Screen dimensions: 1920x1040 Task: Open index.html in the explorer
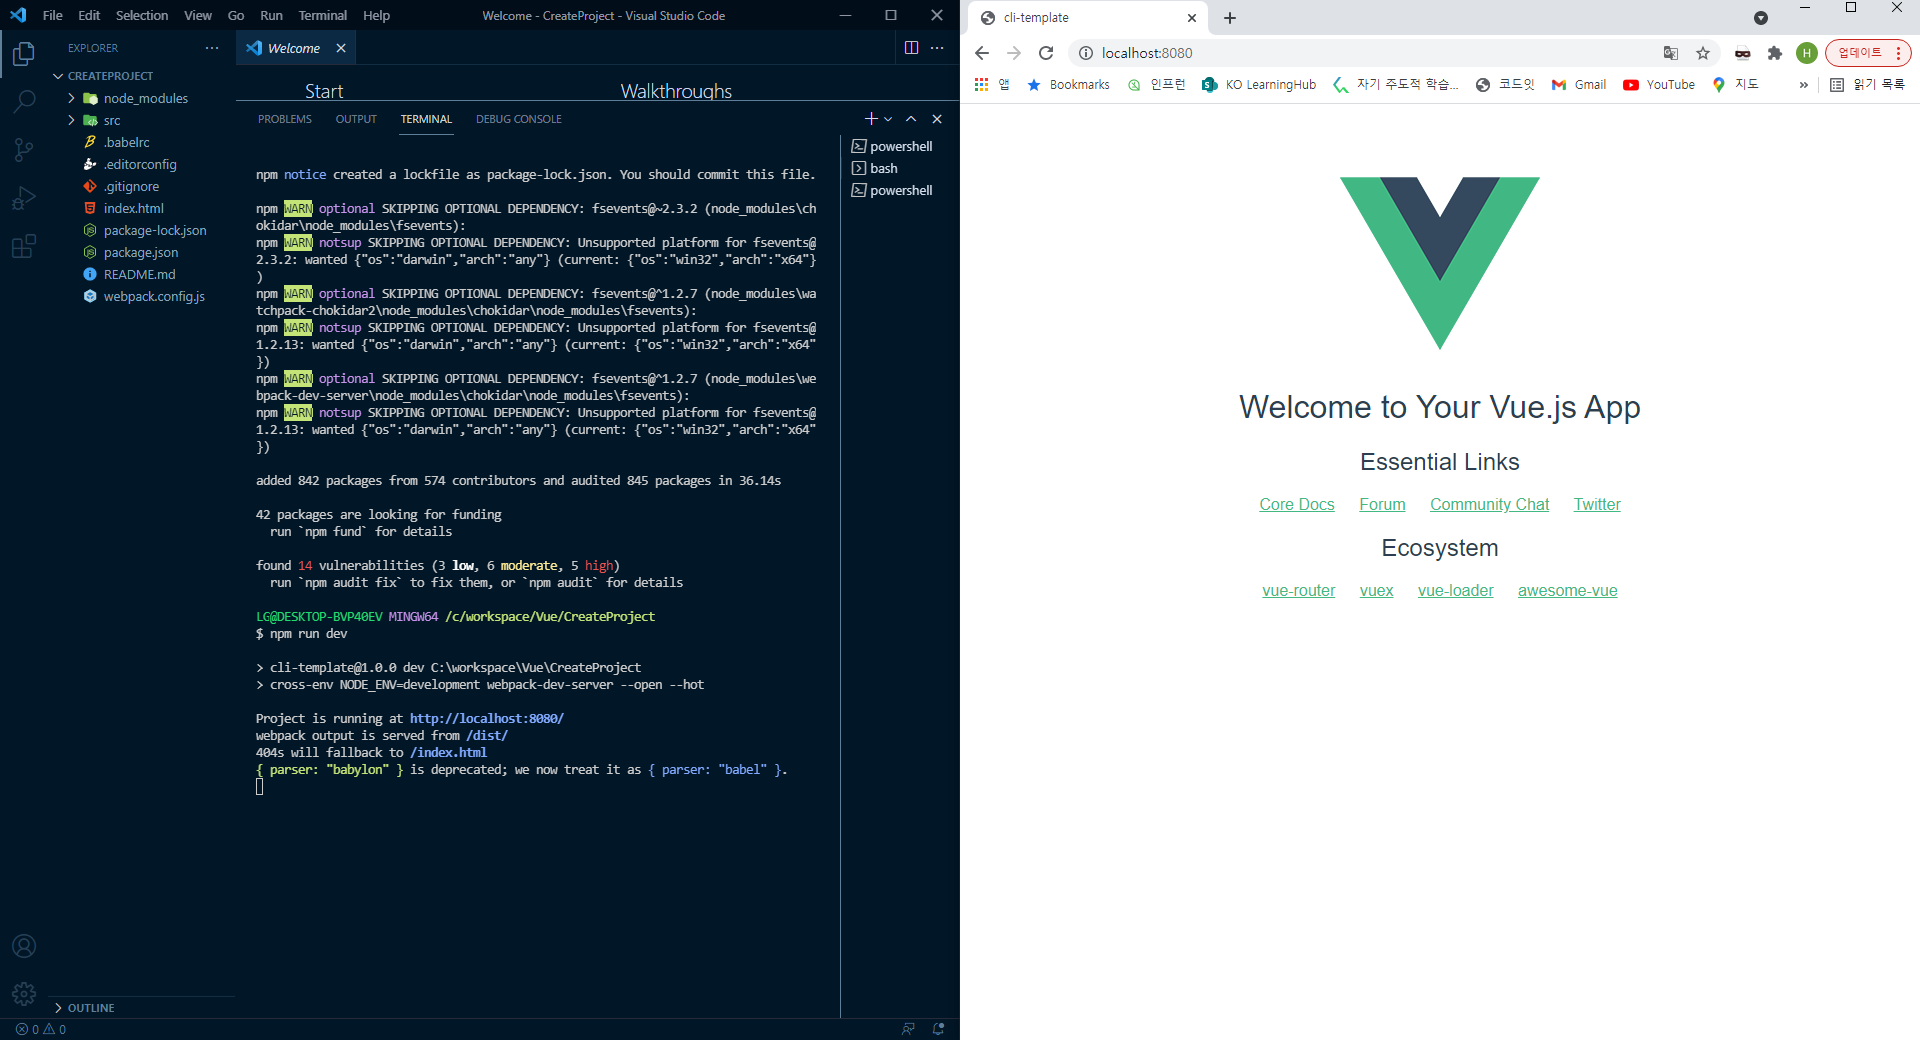(x=133, y=208)
